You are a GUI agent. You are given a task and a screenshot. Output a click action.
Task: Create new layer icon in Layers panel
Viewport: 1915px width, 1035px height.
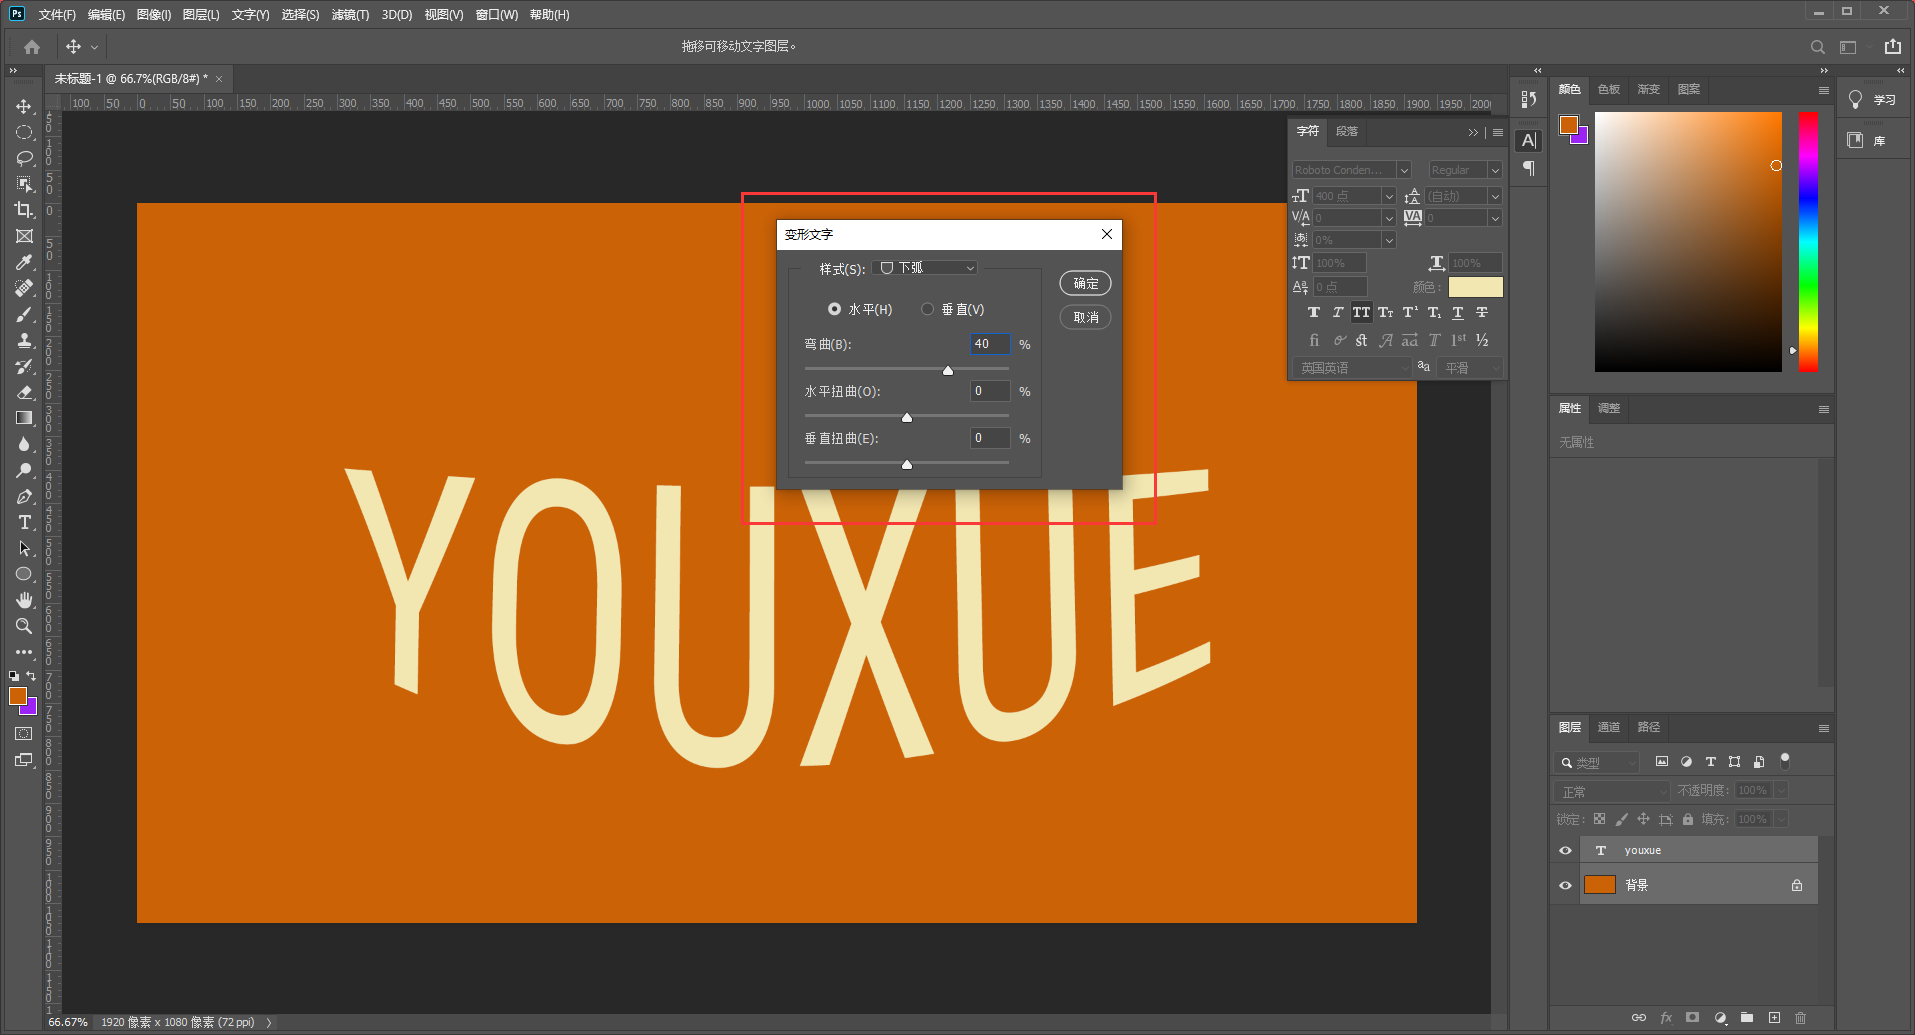coord(1774,1018)
